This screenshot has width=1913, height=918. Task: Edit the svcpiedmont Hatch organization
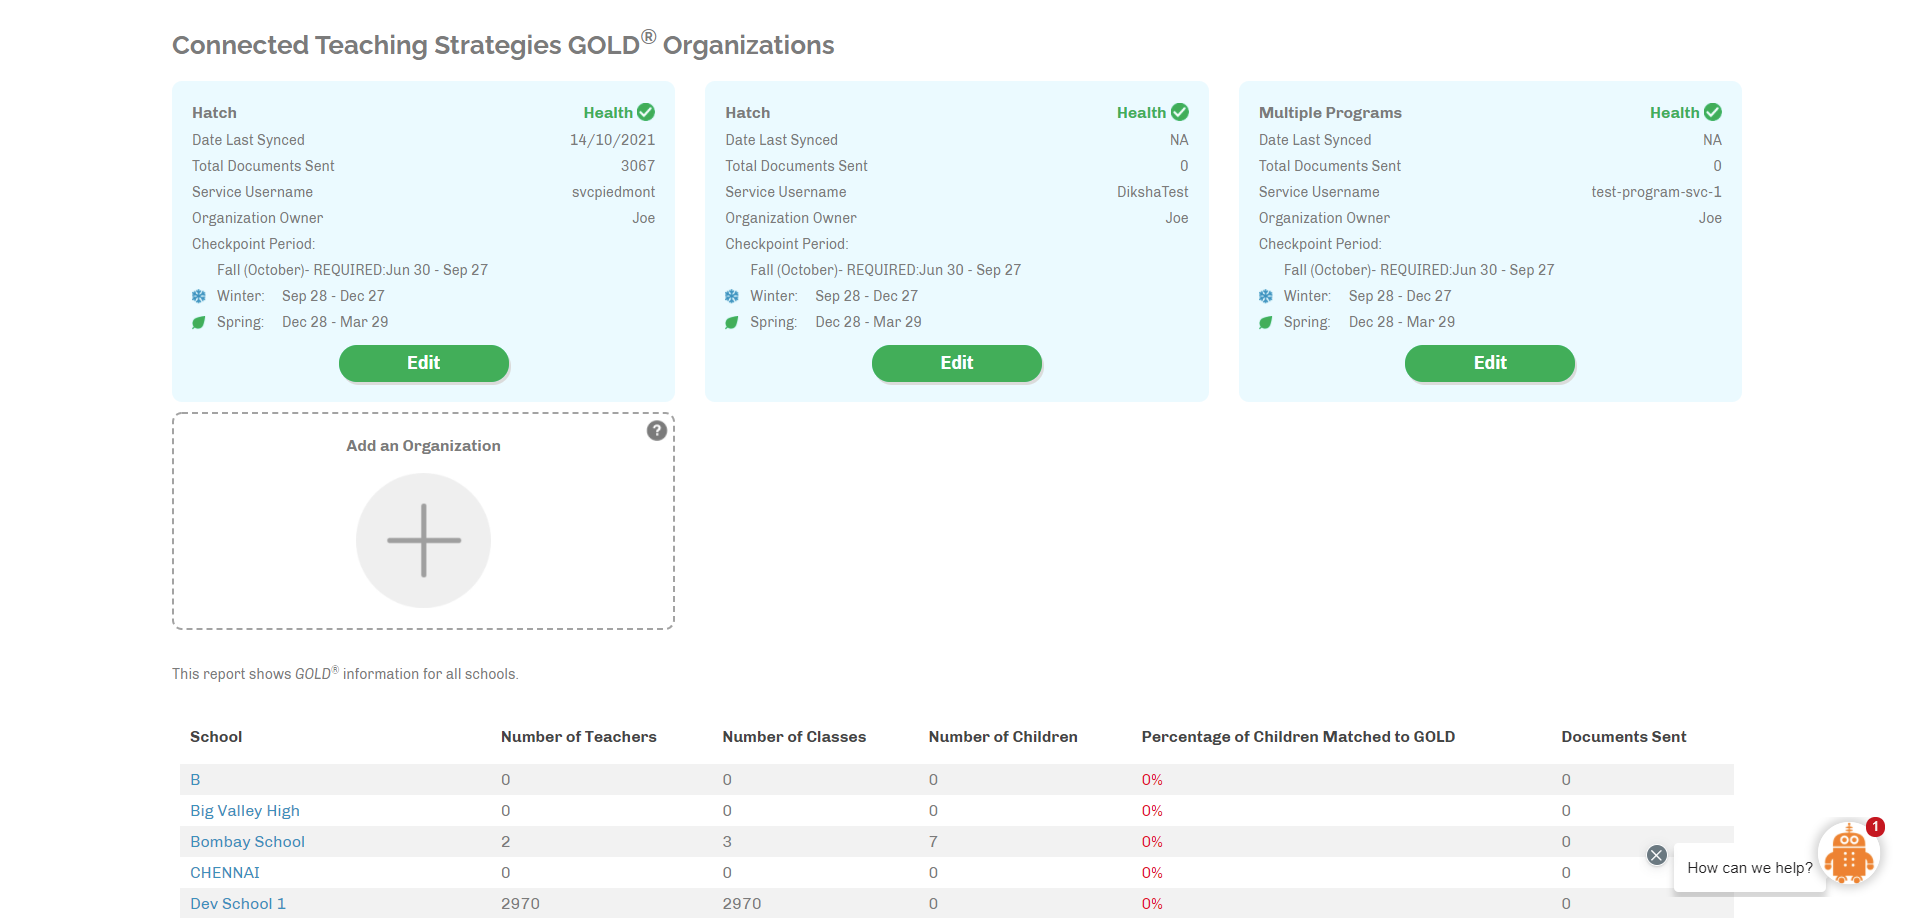[423, 363]
